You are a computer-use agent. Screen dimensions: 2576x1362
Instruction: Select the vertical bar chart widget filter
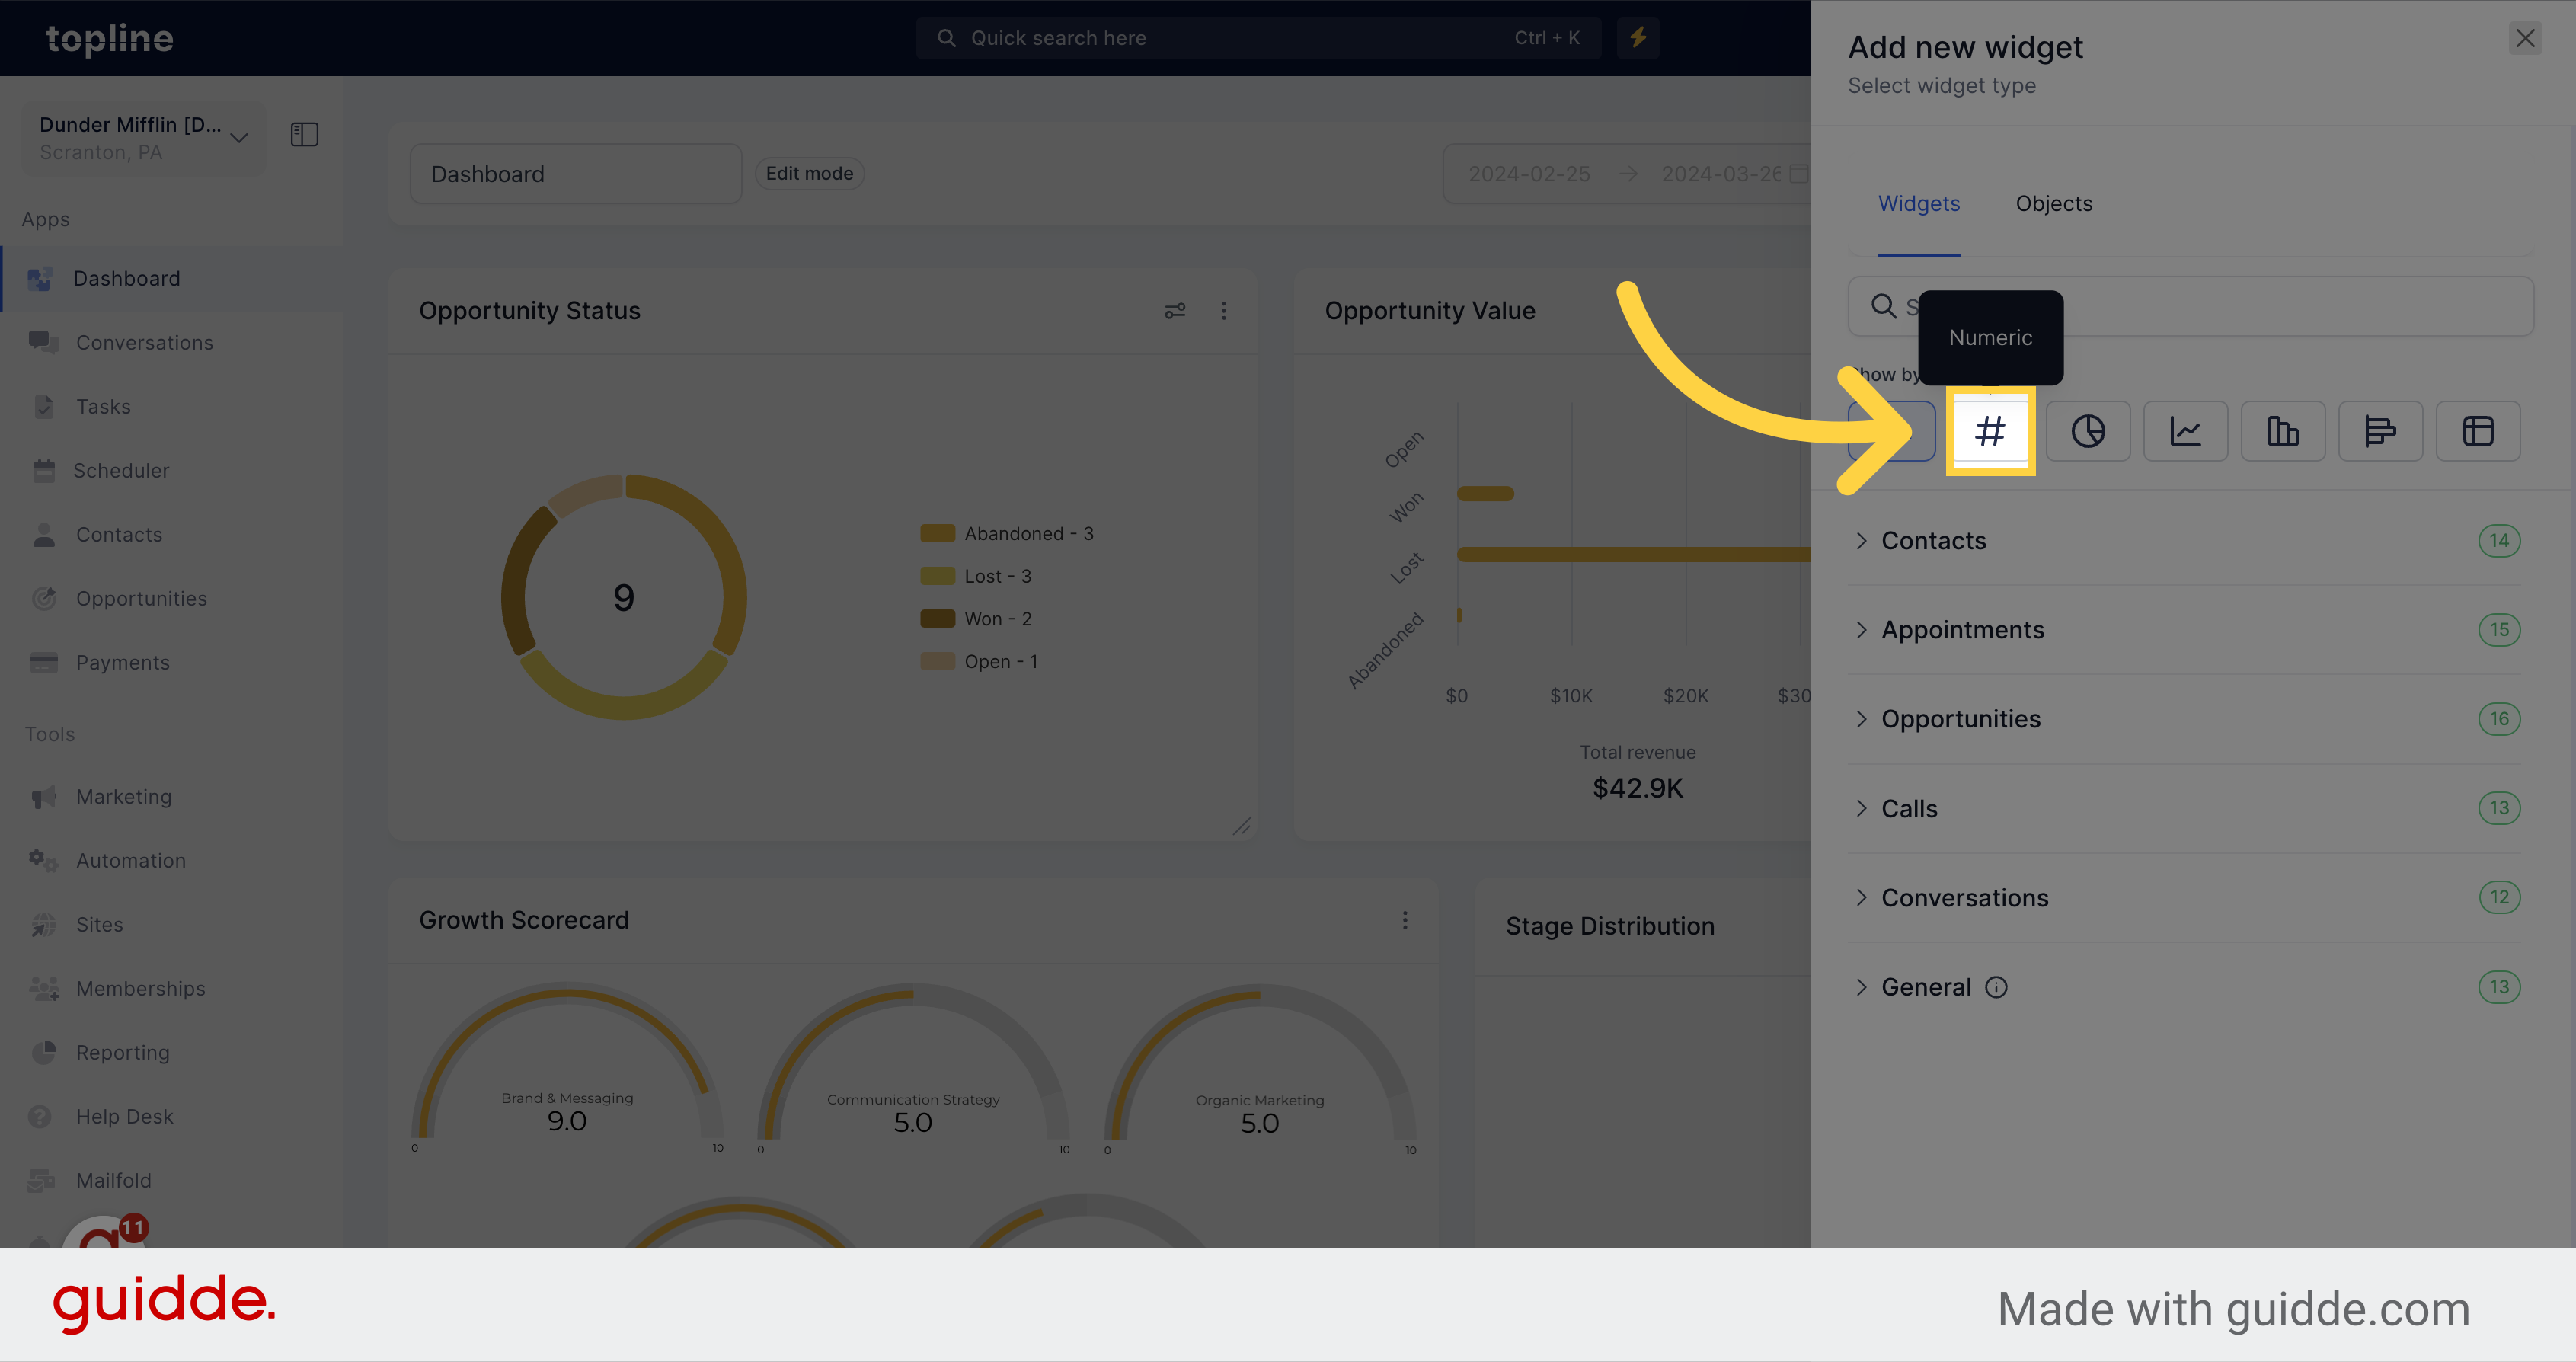pyautogui.click(x=2283, y=431)
